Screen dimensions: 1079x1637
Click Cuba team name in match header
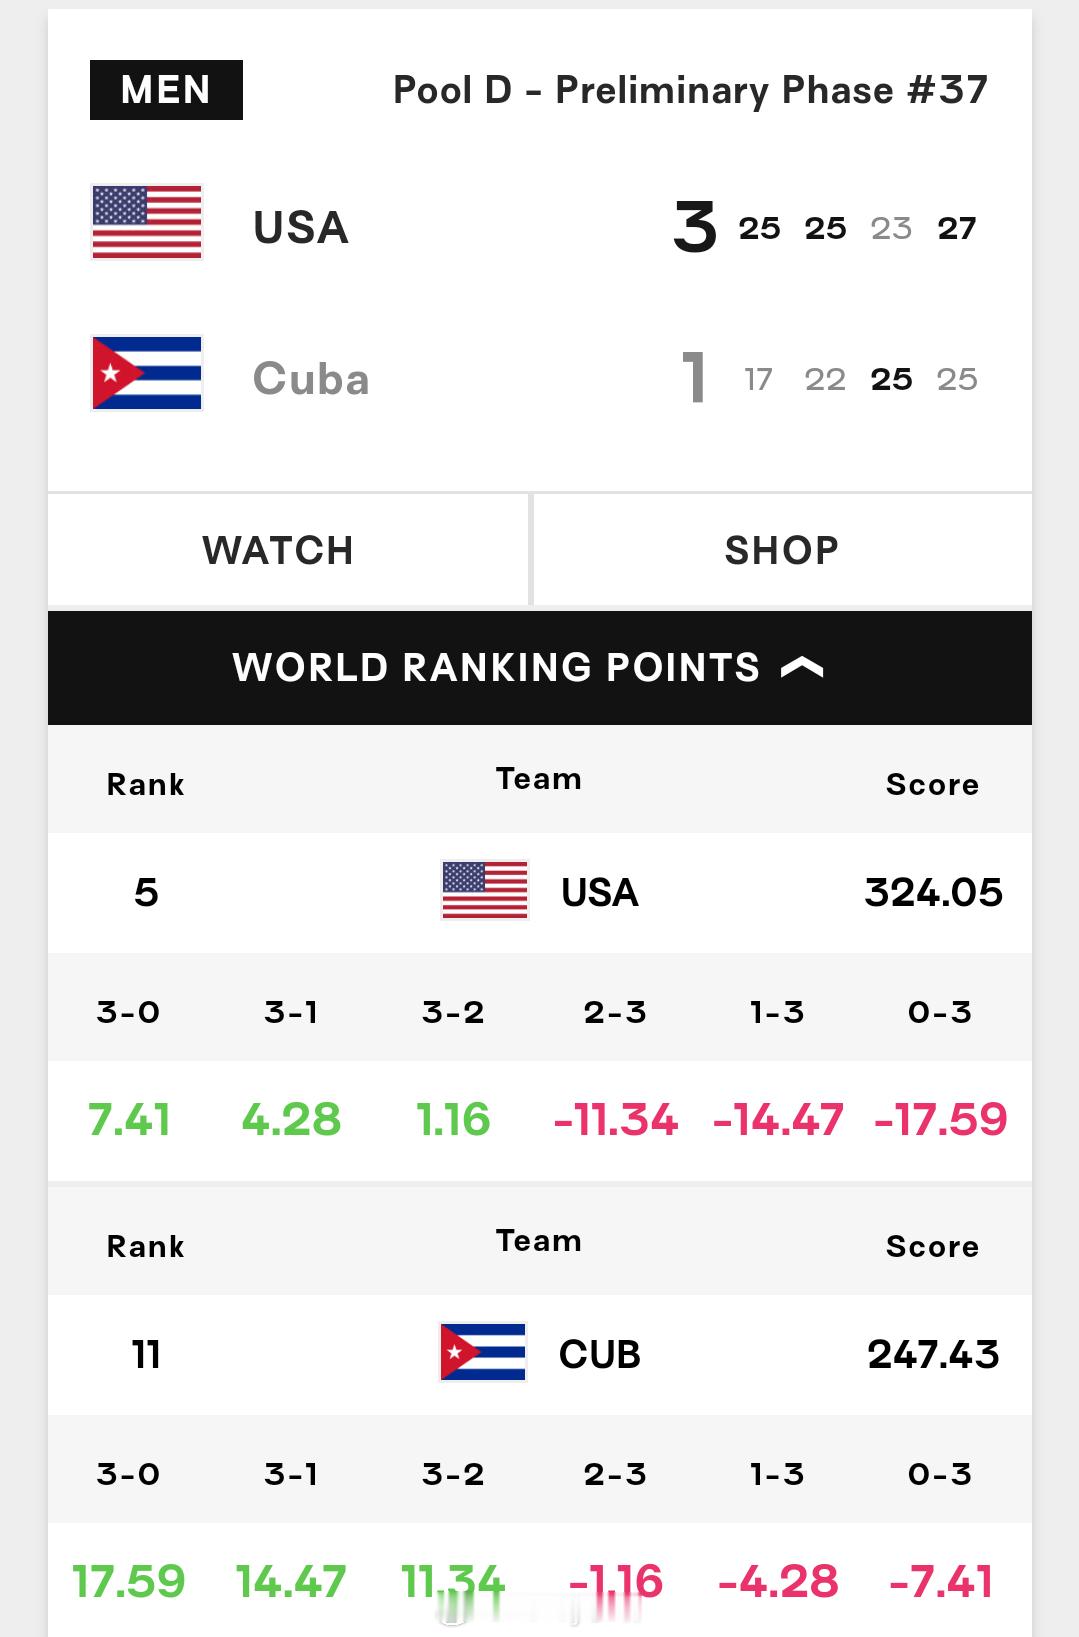click(311, 379)
